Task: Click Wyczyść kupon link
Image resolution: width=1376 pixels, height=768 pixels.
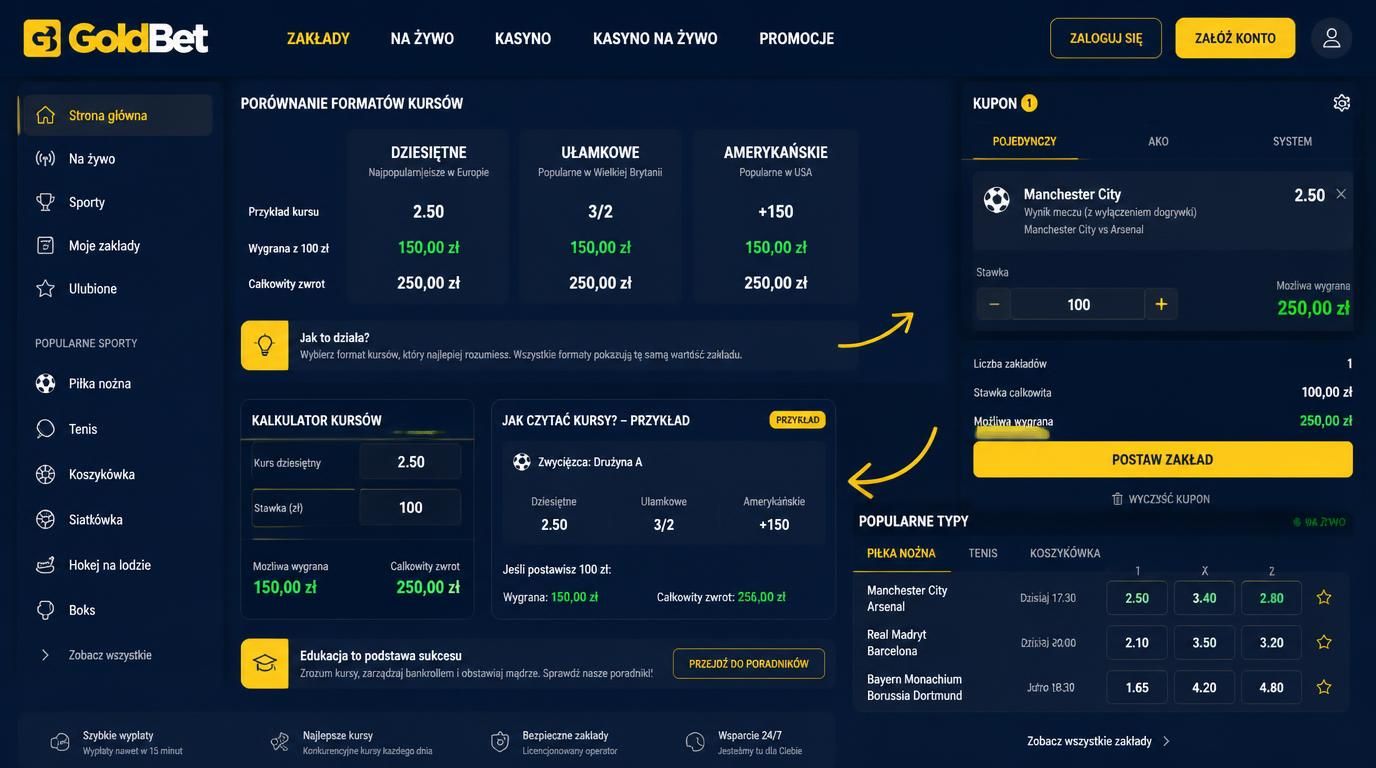Action: (x=1161, y=499)
